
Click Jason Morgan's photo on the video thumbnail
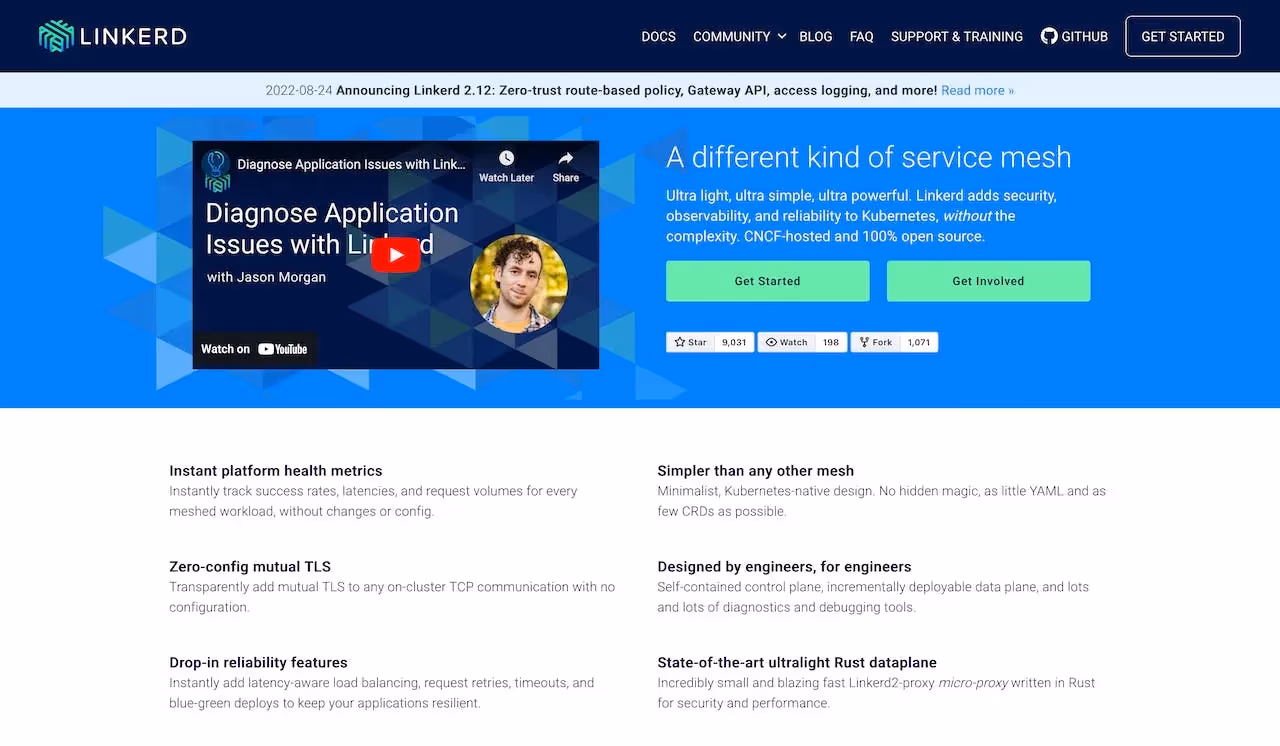519,283
